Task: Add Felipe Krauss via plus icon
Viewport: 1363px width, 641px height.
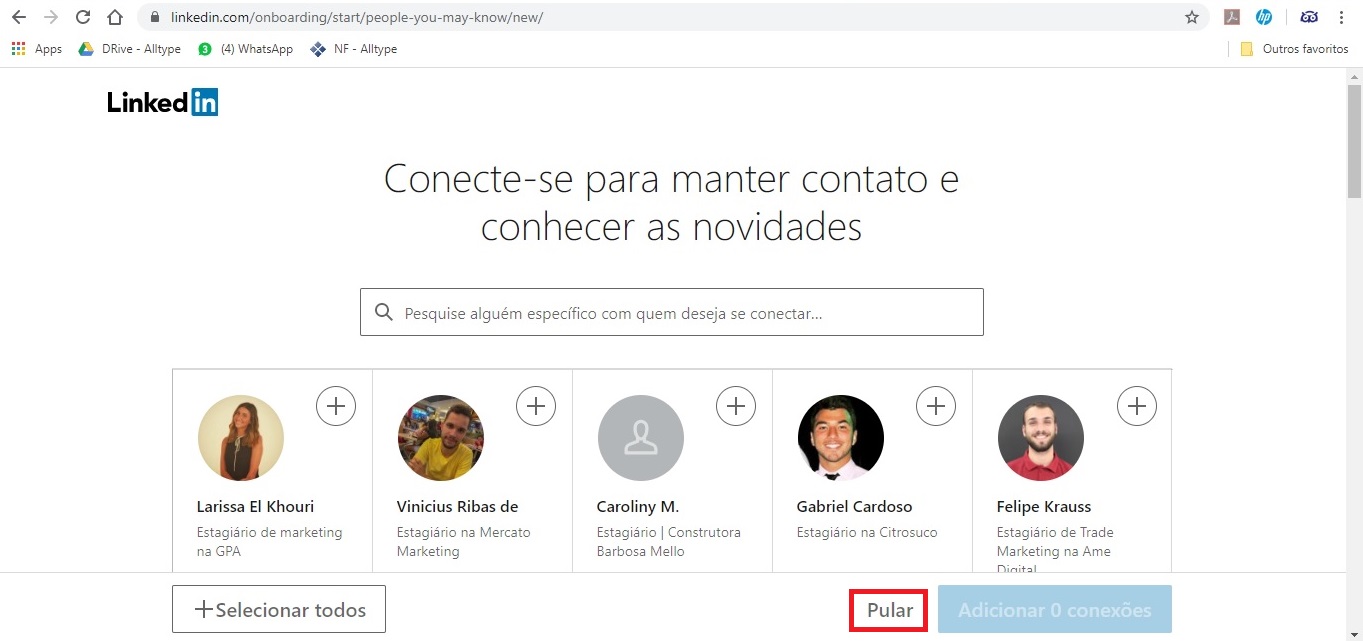Action: click(x=1136, y=406)
